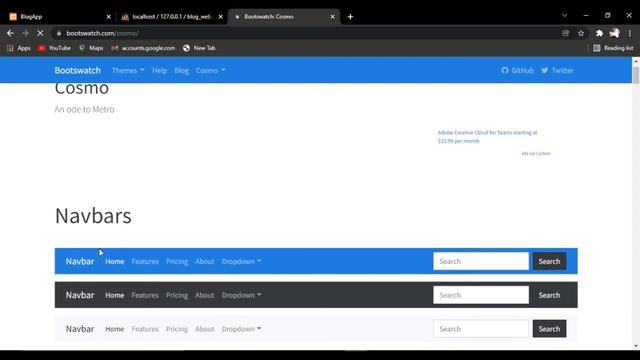Select Pricing in the light navbar
The height and width of the screenshot is (360, 640).
177,329
